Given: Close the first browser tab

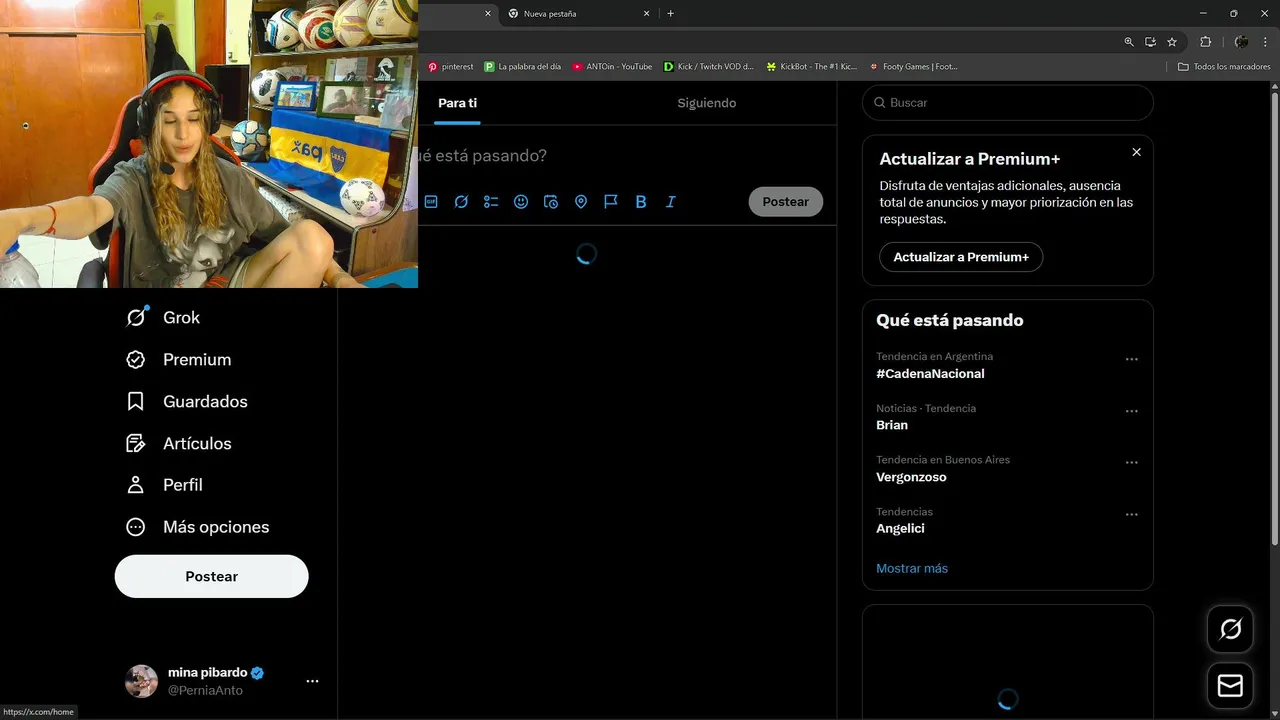Looking at the screenshot, I should [488, 14].
